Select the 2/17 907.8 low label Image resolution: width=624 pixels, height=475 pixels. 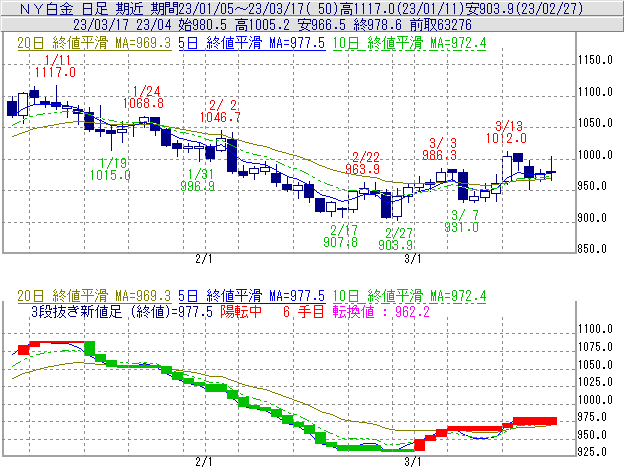pos(341,236)
